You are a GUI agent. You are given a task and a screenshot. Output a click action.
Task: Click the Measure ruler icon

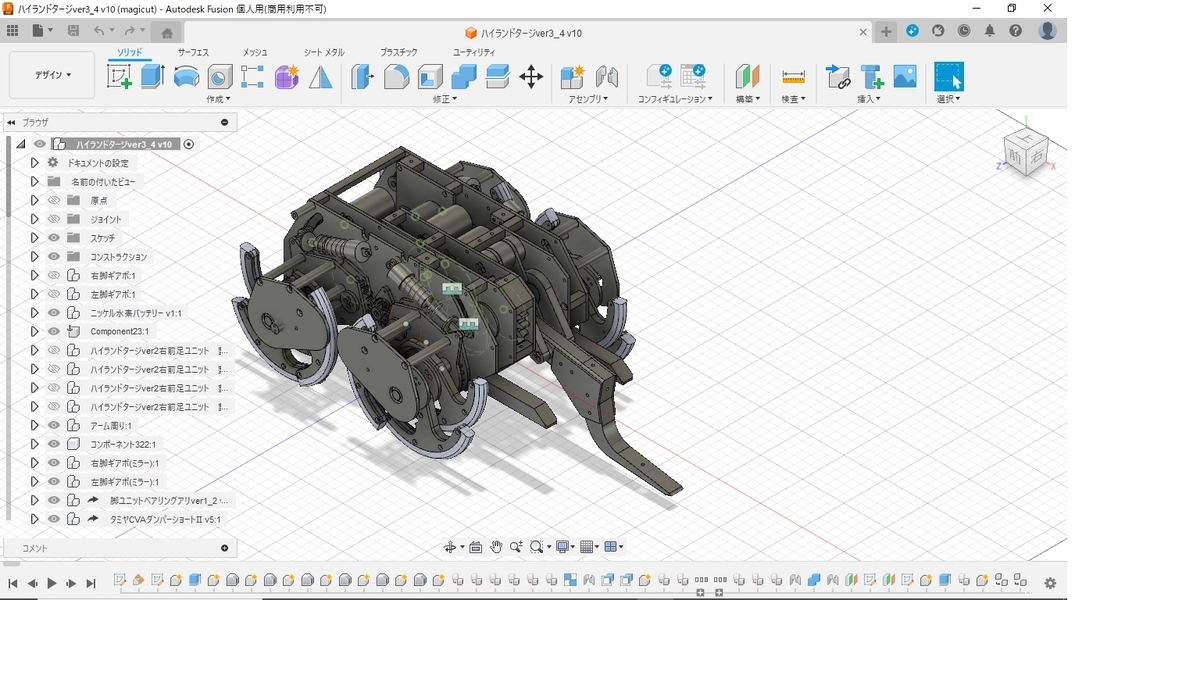click(x=793, y=77)
